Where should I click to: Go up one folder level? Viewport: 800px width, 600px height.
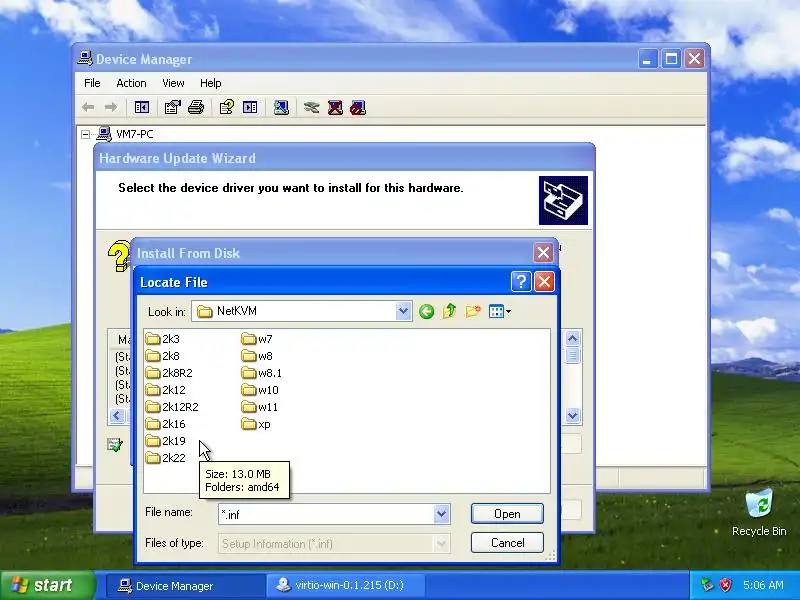pos(449,311)
